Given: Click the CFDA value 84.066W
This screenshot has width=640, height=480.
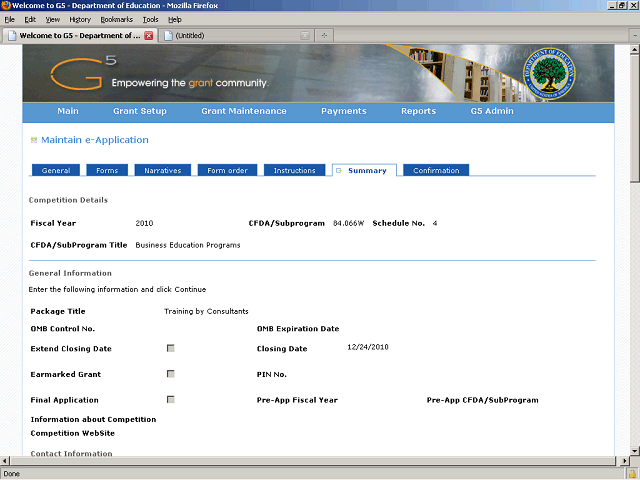Looking at the screenshot, I should [x=348, y=223].
